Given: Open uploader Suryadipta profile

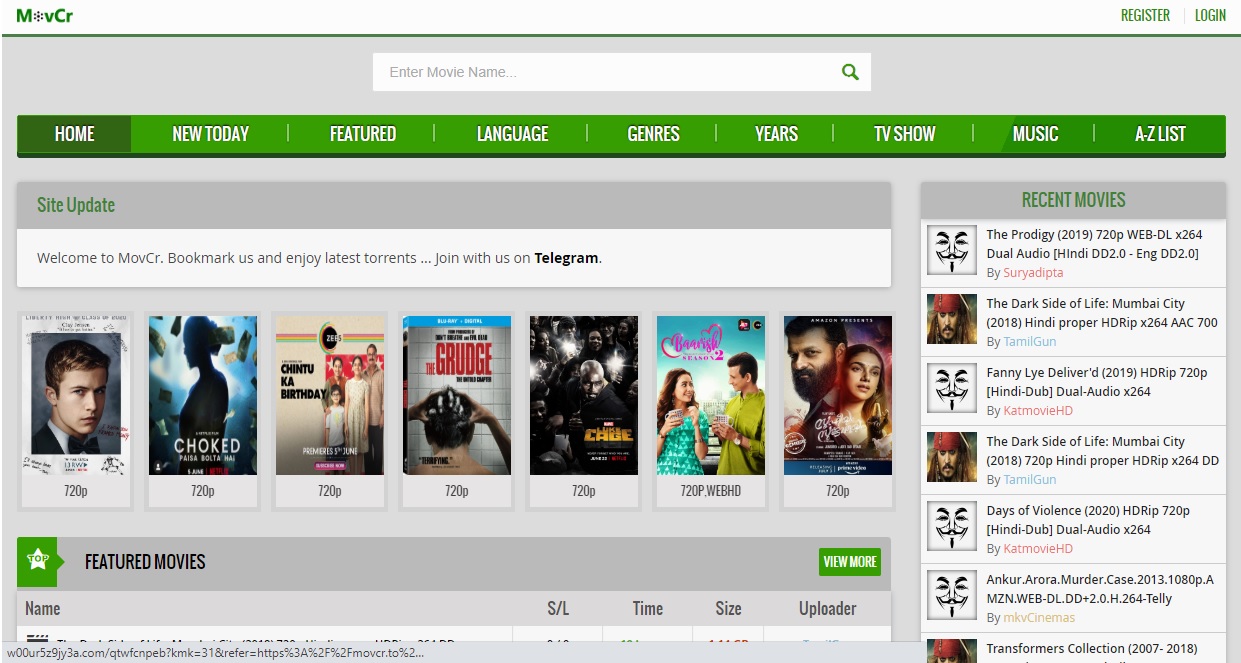Looking at the screenshot, I should tap(1033, 273).
